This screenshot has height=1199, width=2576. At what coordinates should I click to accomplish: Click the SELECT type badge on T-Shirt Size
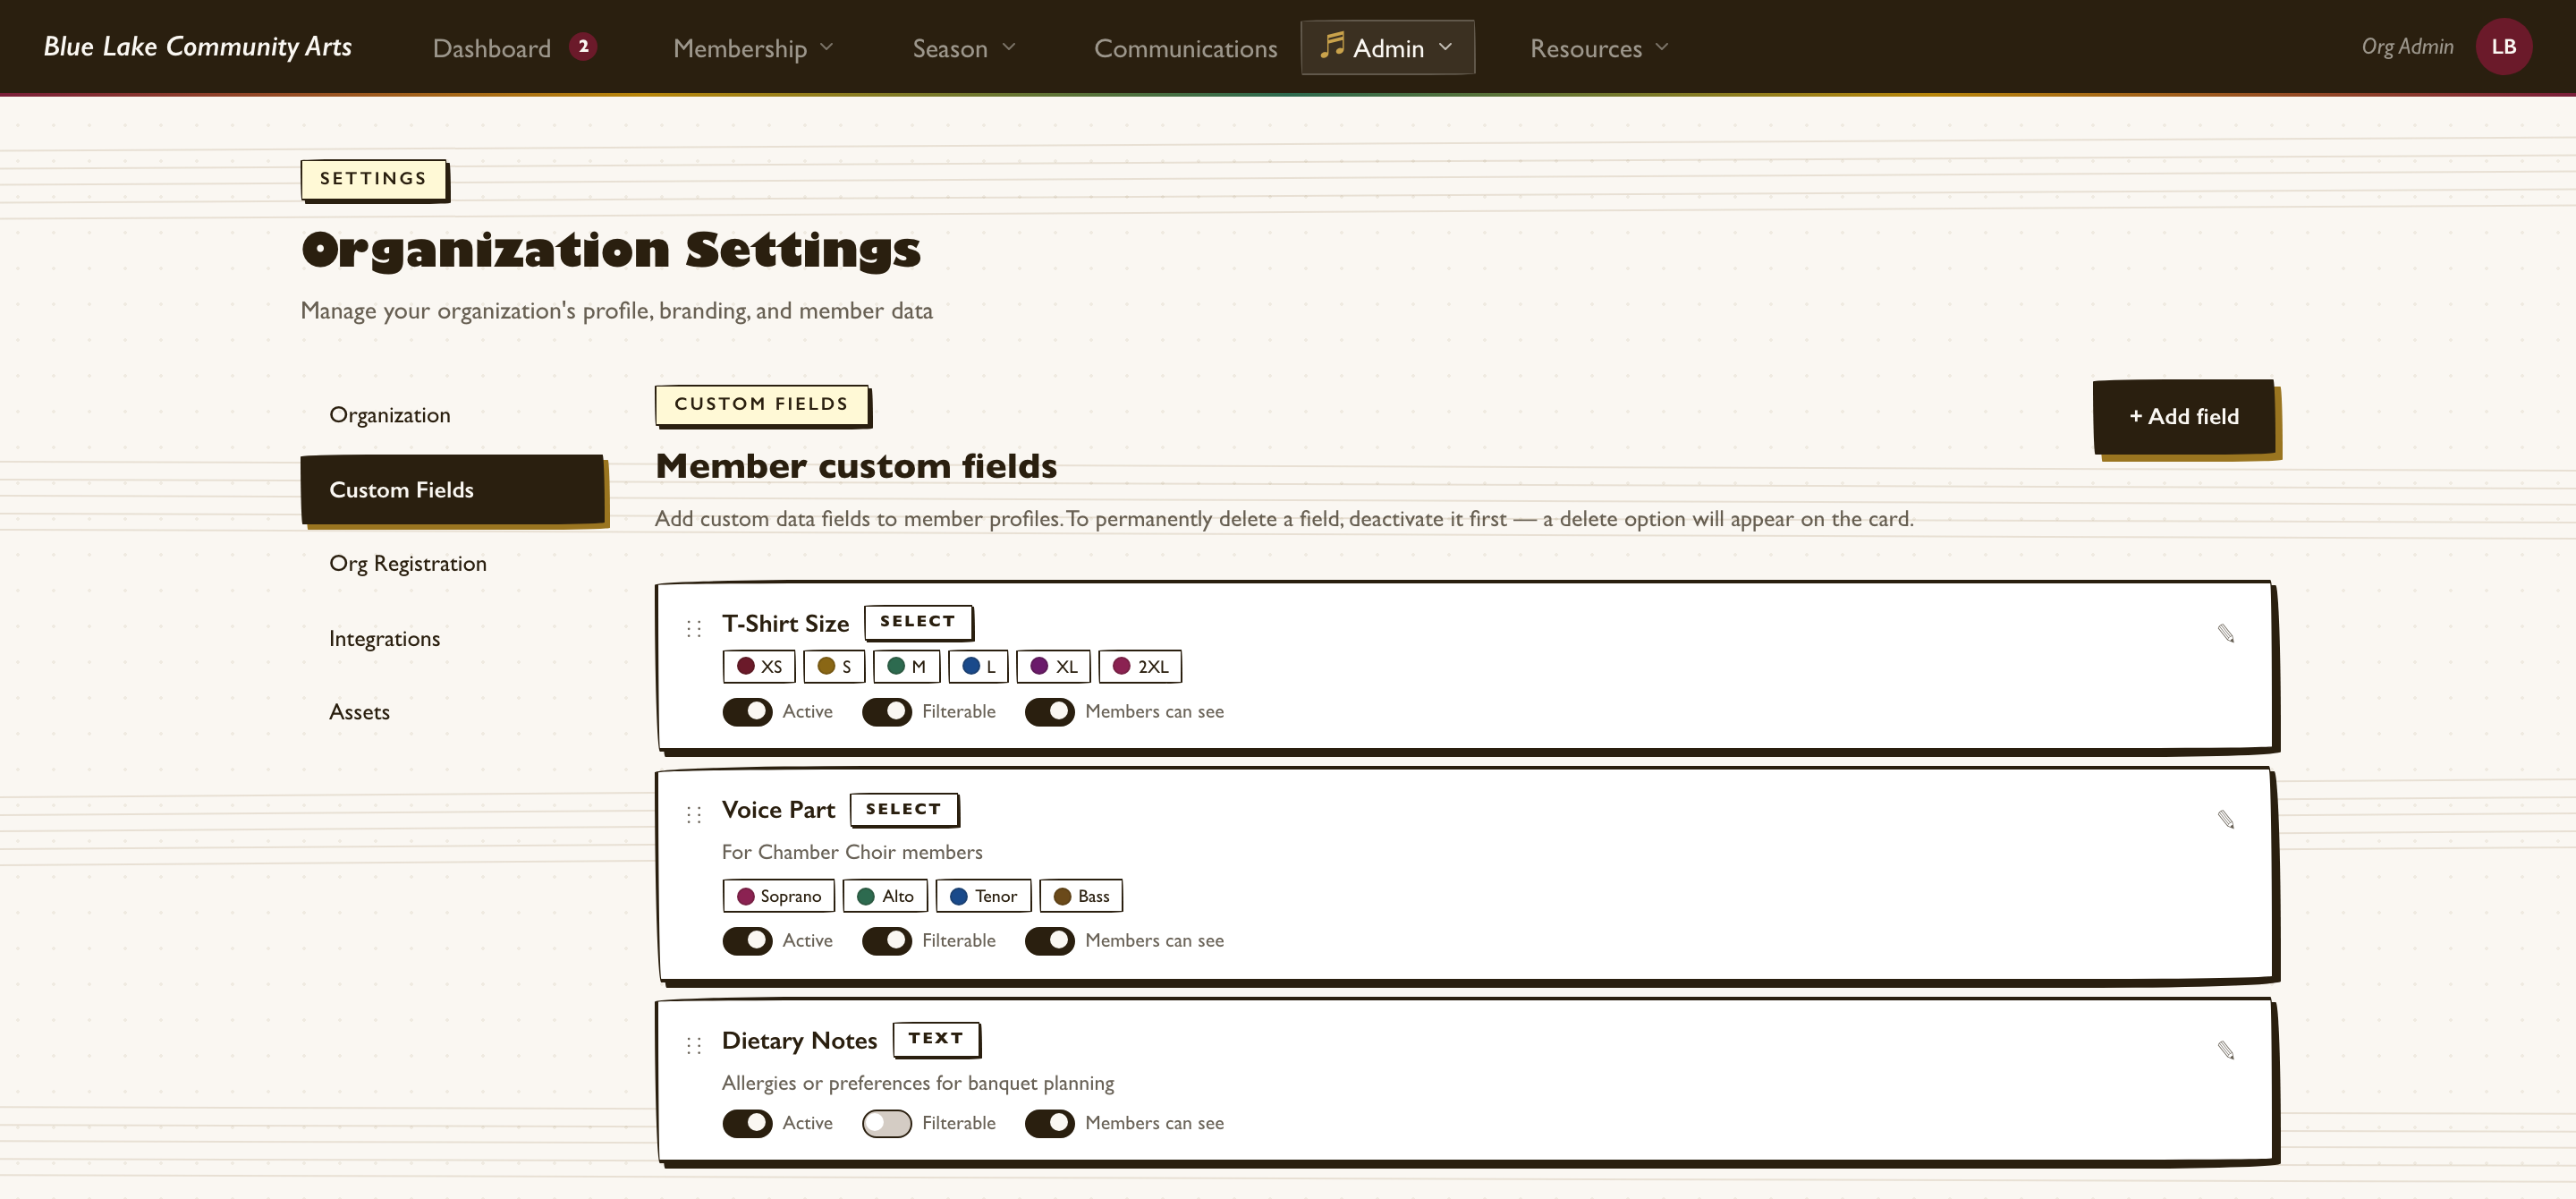tap(918, 622)
